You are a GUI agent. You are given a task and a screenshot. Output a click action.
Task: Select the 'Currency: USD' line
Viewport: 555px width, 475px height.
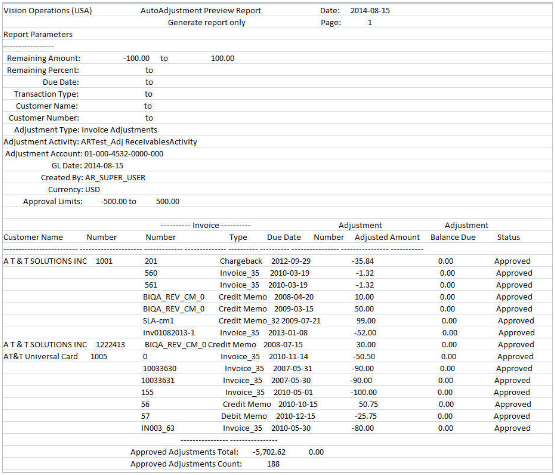(74, 190)
